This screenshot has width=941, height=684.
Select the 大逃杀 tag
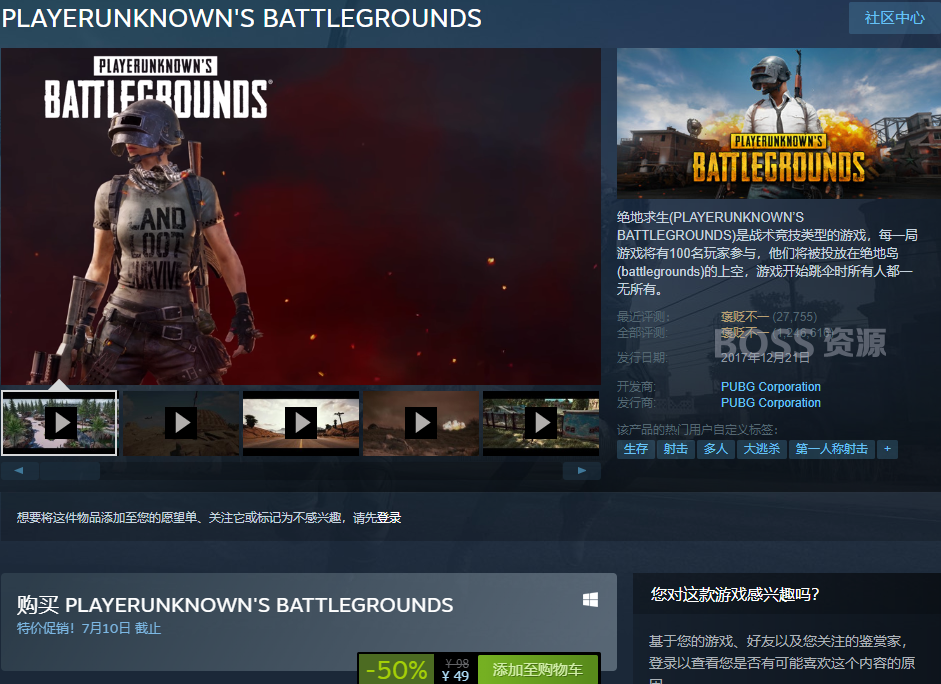(762, 449)
